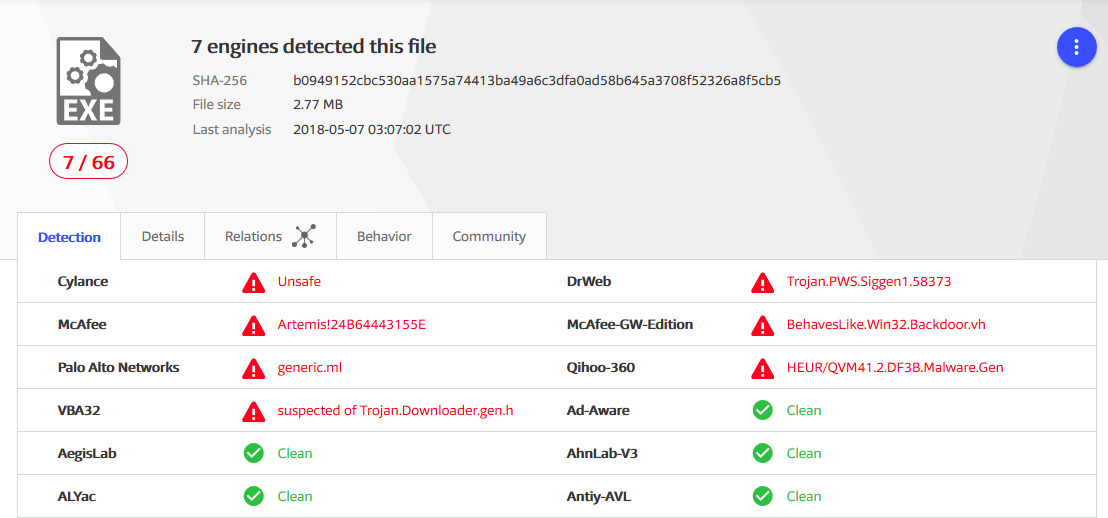Click the green checkmark for Antiy-AVL
The height and width of the screenshot is (518, 1108).
coord(762,496)
